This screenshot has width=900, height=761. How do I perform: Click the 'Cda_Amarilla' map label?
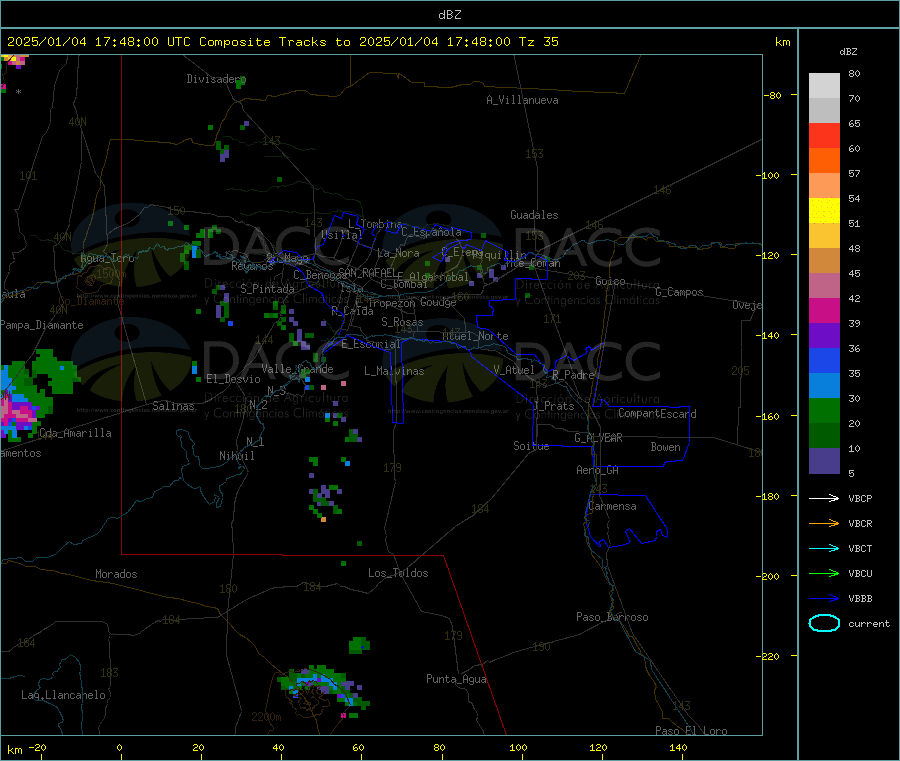click(75, 433)
